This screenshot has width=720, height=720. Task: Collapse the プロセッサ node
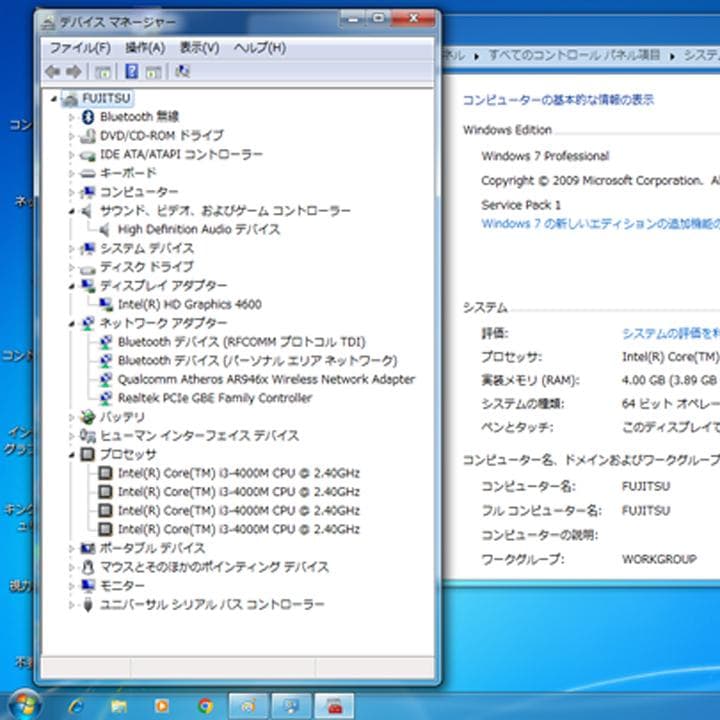coord(72,455)
